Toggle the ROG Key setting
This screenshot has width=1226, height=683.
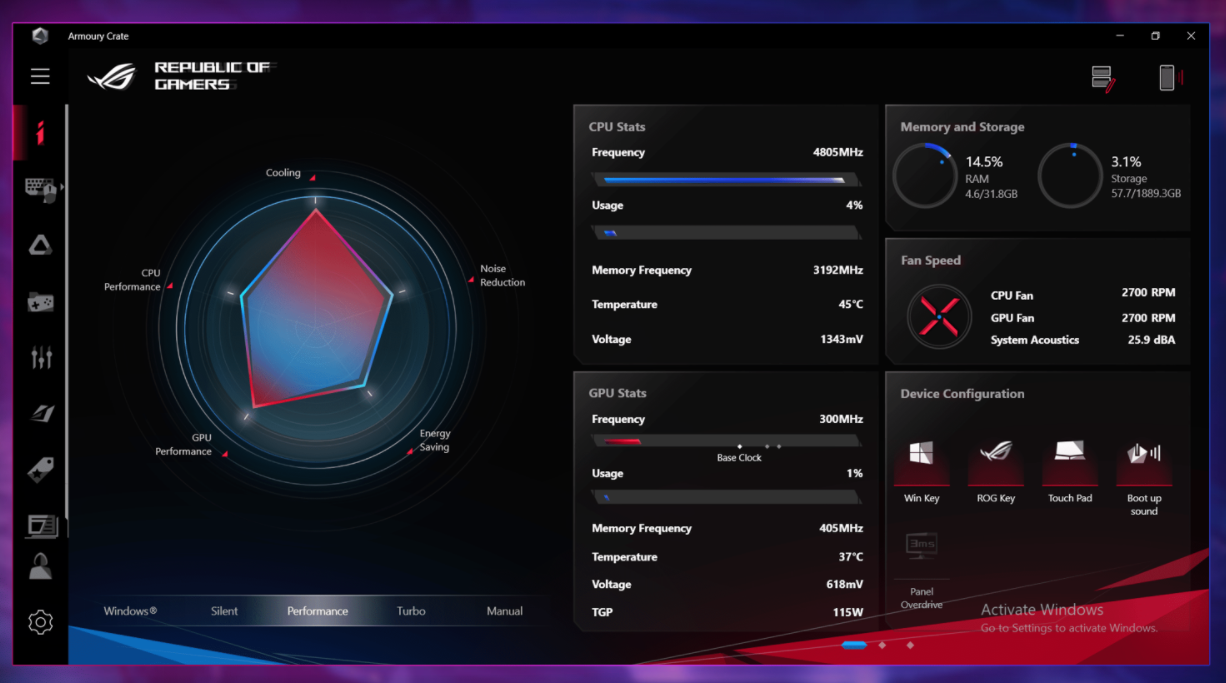tap(996, 469)
